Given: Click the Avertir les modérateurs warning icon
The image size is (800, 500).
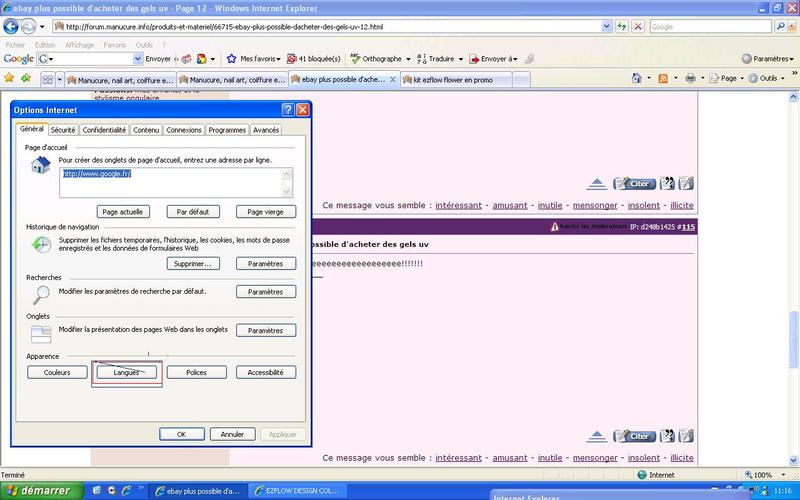Looking at the screenshot, I should click(555, 227).
